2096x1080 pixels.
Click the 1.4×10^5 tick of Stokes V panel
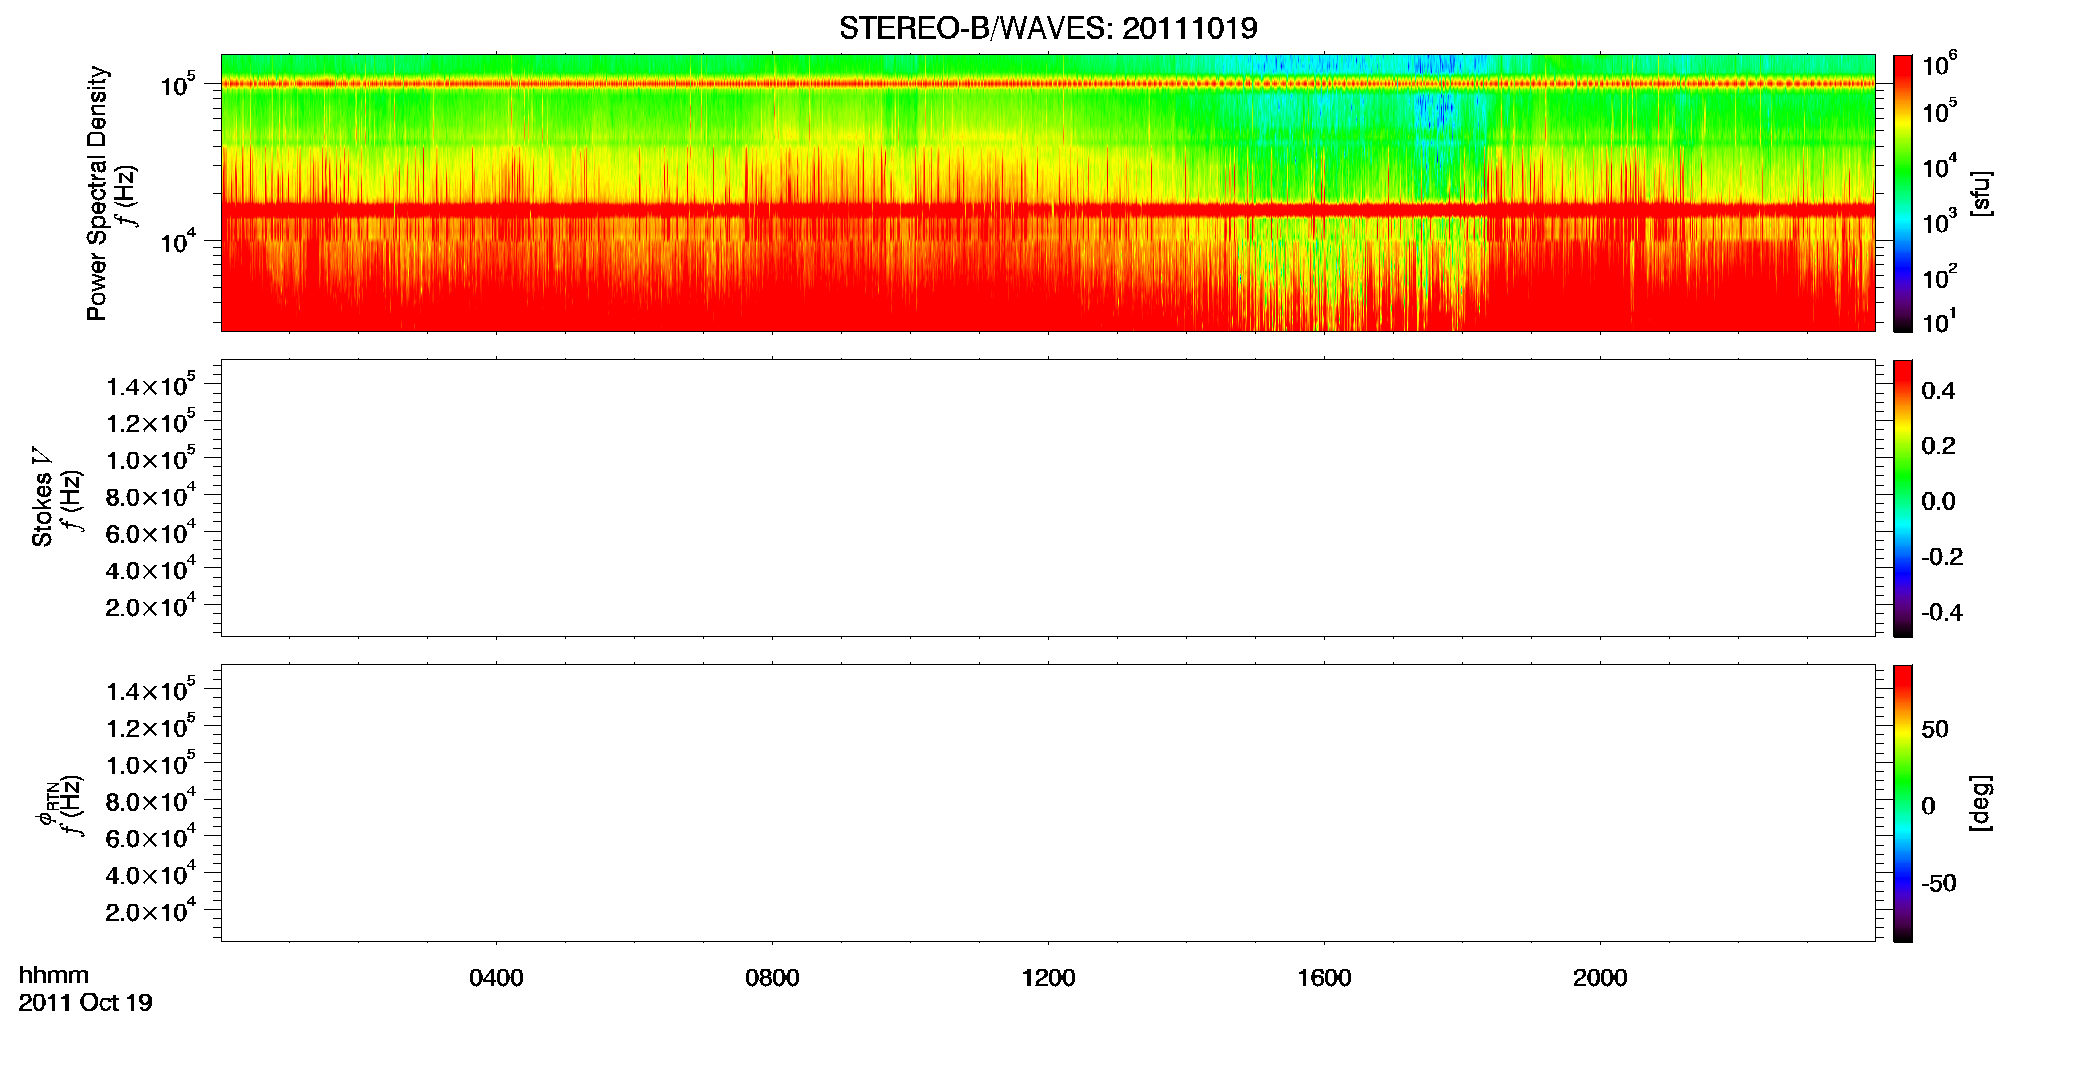coord(150,384)
